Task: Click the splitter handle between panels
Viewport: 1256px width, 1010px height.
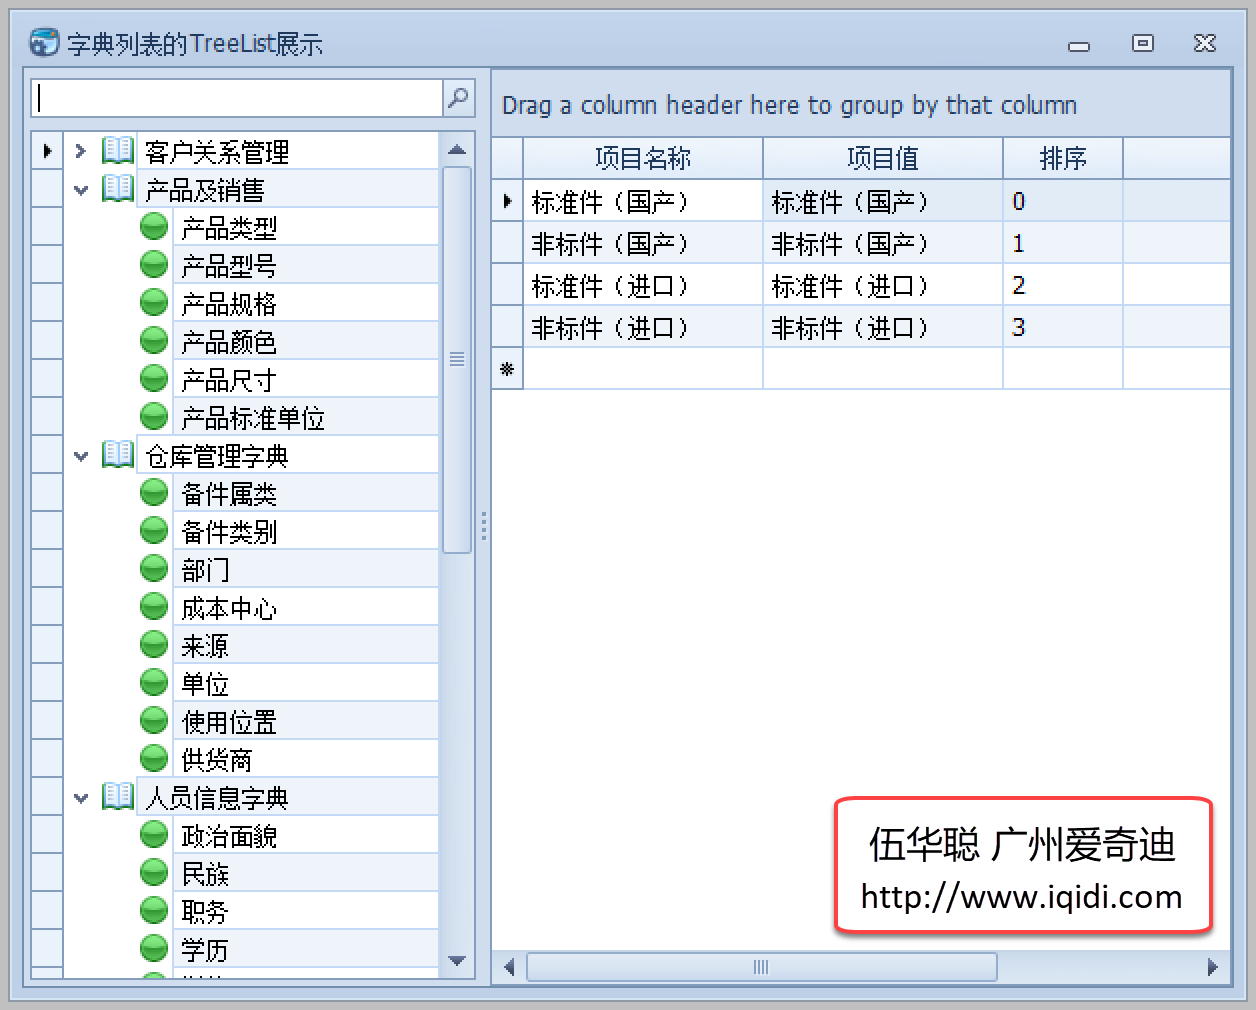Action: 484,526
